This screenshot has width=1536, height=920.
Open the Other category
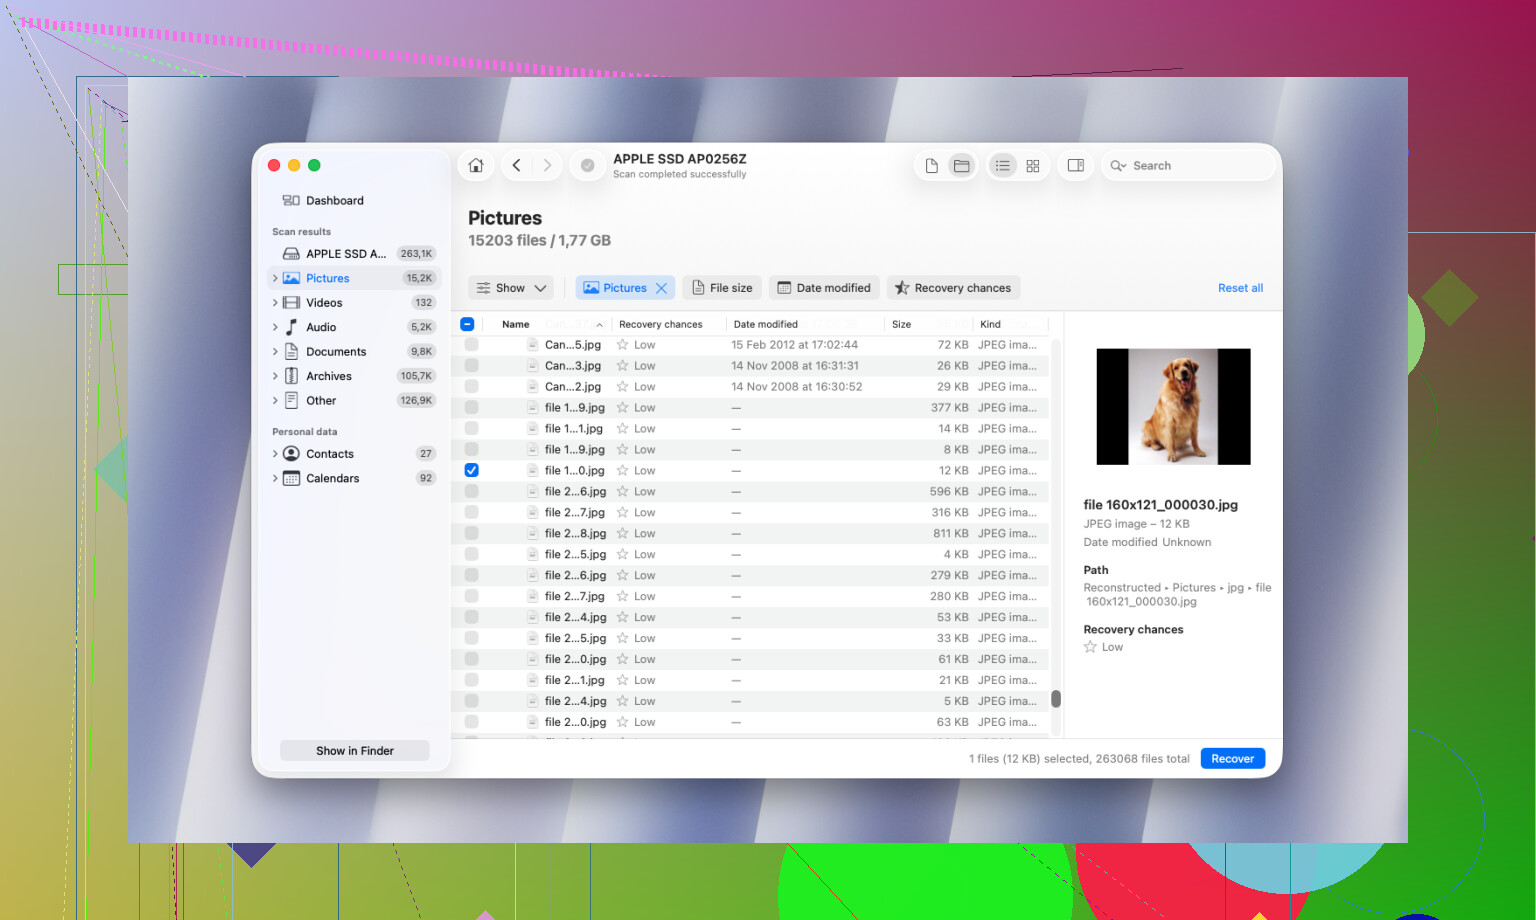(x=356, y=401)
